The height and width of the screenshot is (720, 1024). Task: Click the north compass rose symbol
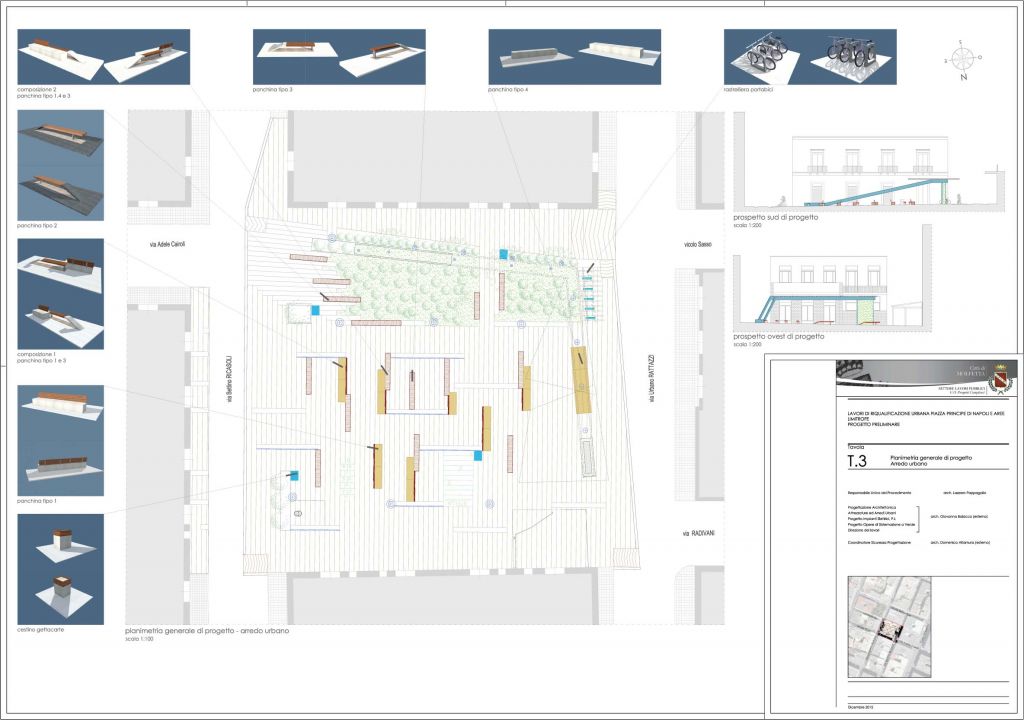[961, 59]
